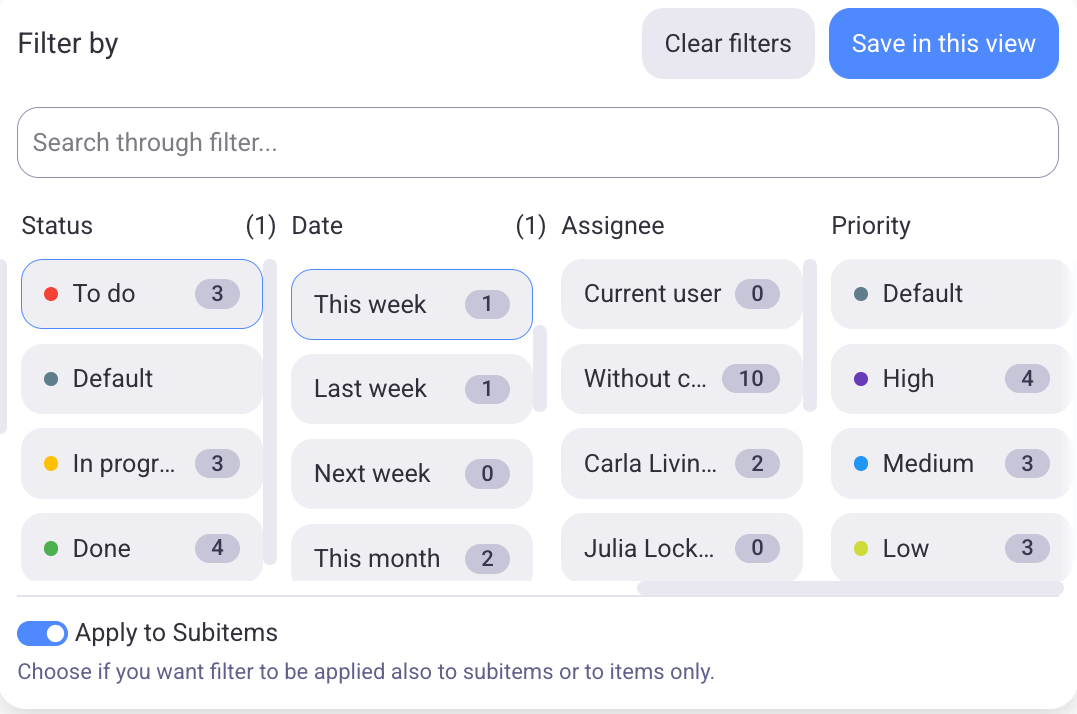Viewport: 1077px width, 714px height.
Task: Select Last week date filter
Action: click(x=411, y=389)
